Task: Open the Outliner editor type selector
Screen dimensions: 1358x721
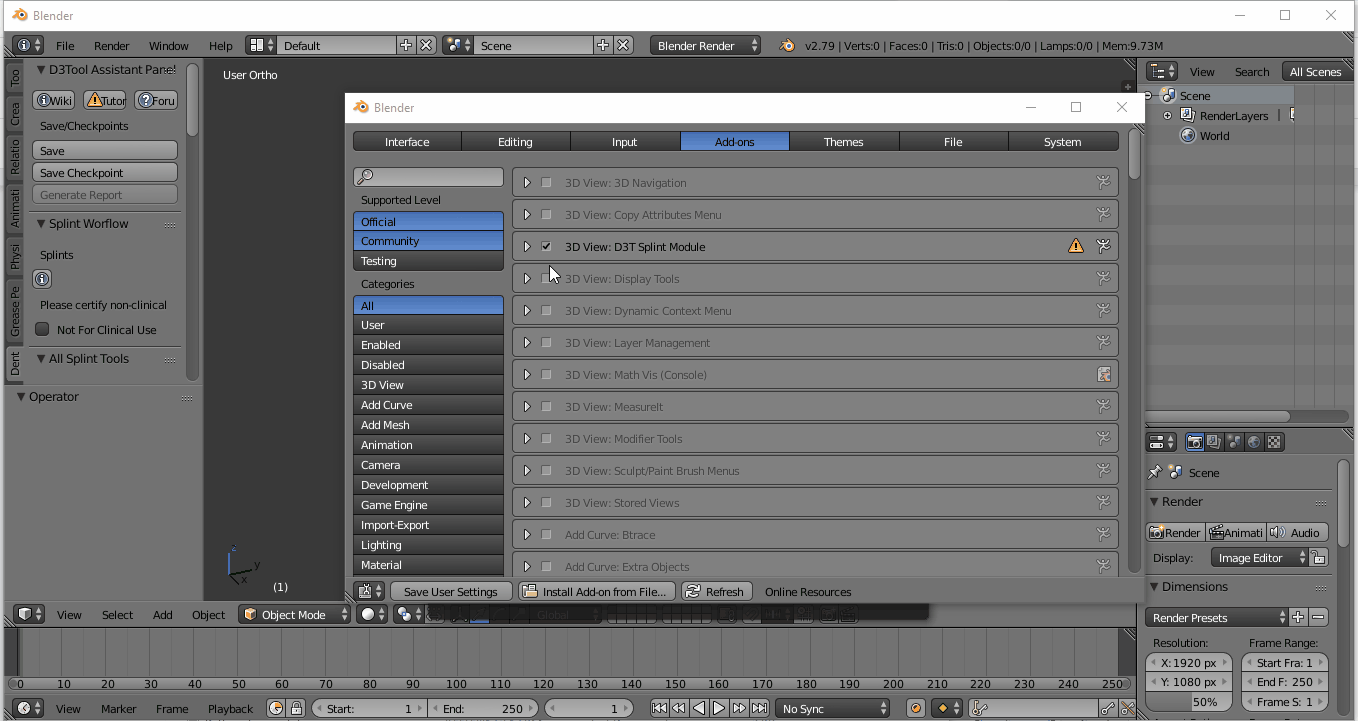Action: (x=1161, y=71)
